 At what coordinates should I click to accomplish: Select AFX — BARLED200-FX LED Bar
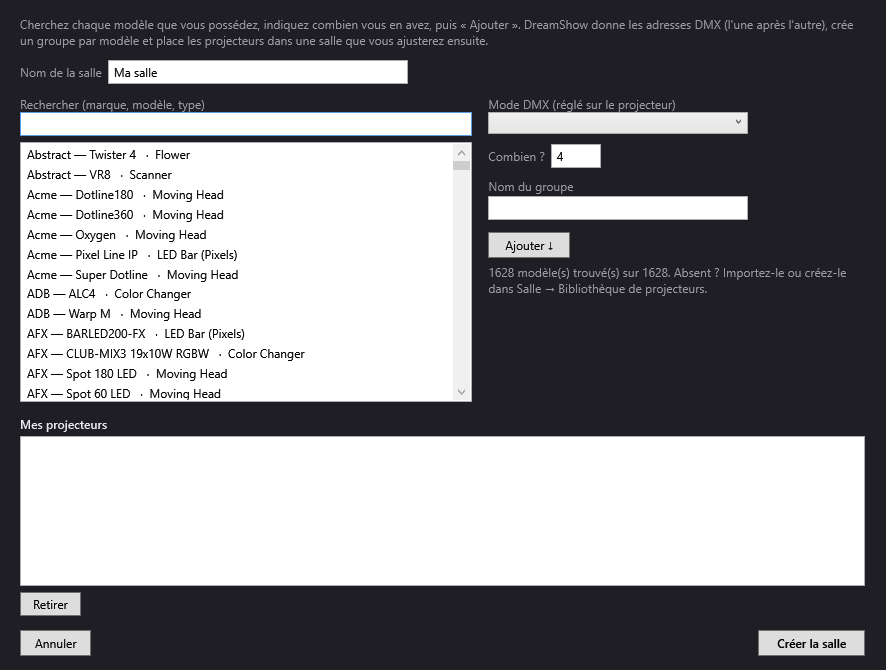point(237,334)
